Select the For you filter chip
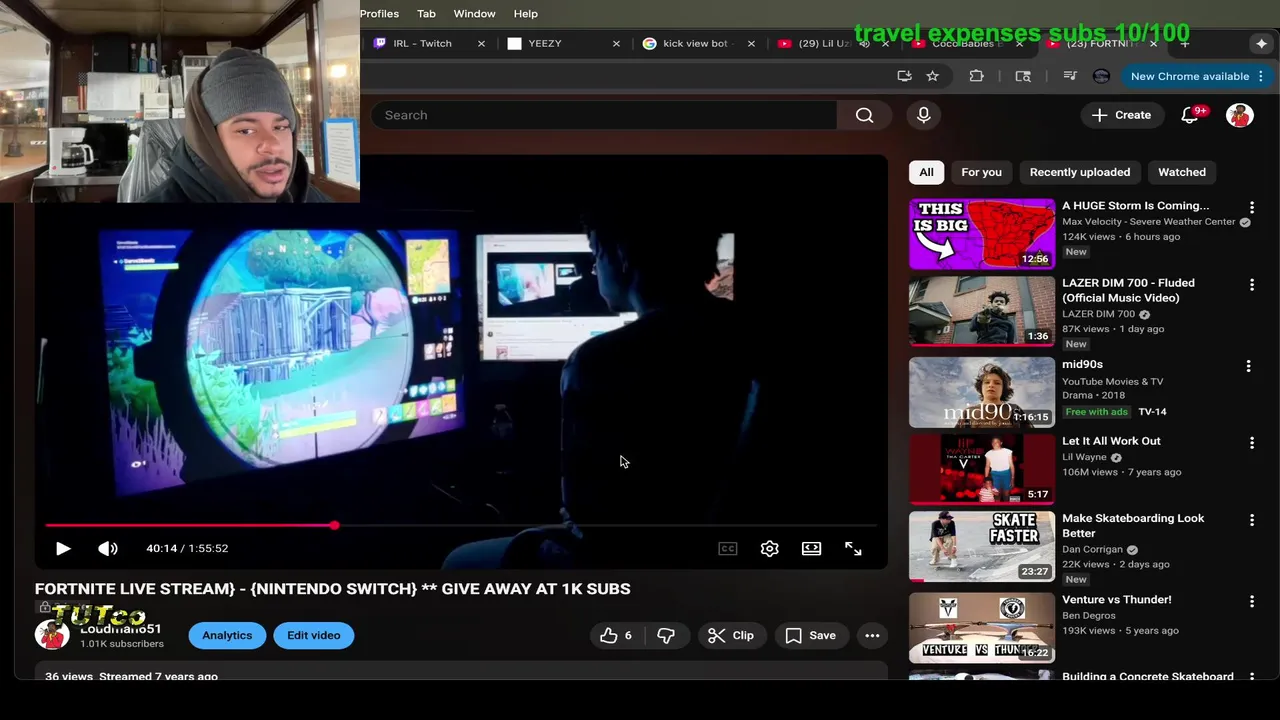 pyautogui.click(x=981, y=172)
